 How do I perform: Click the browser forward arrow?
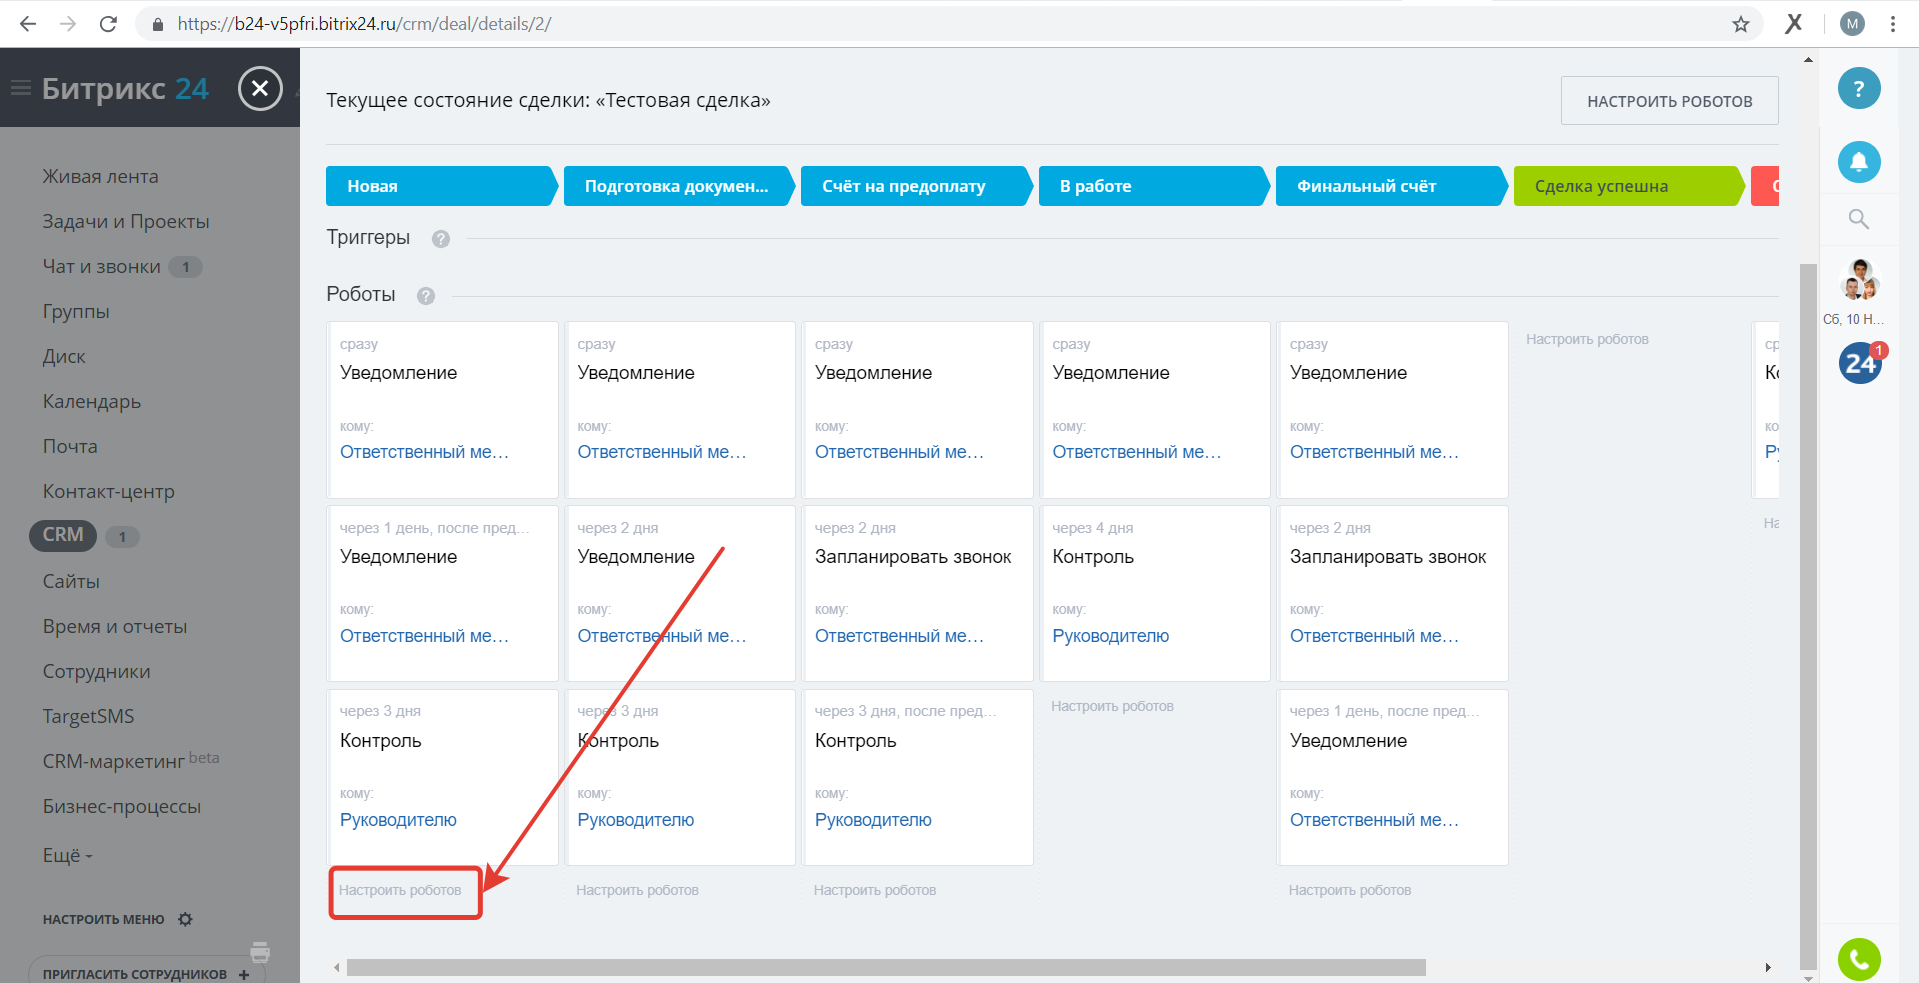click(x=68, y=24)
